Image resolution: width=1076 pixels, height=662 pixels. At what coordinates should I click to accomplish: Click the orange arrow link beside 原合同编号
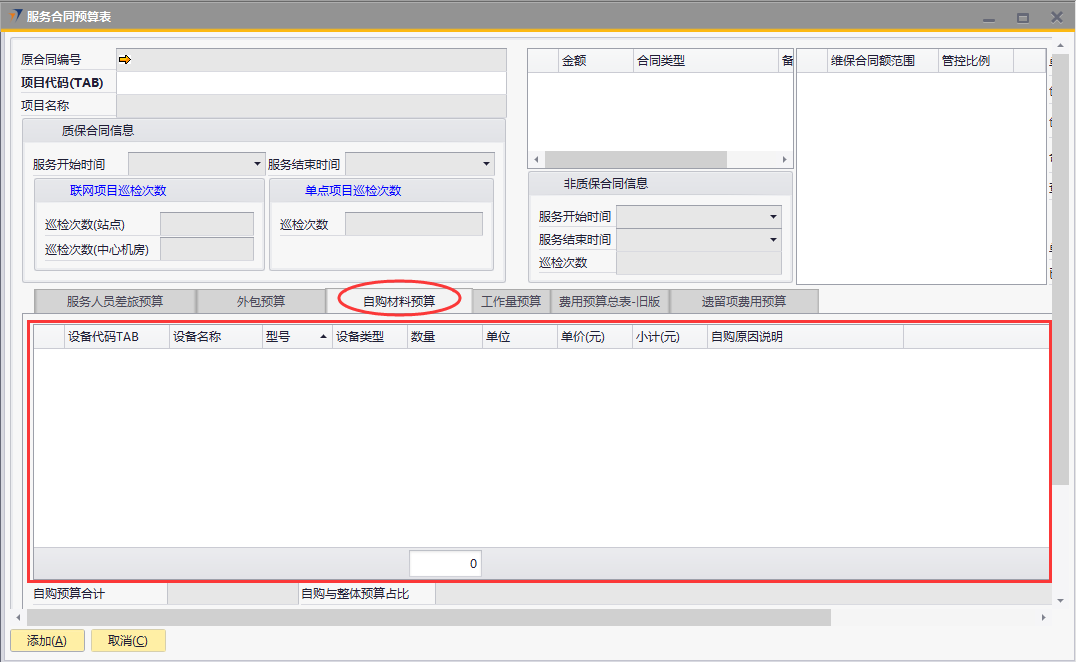[x=125, y=60]
